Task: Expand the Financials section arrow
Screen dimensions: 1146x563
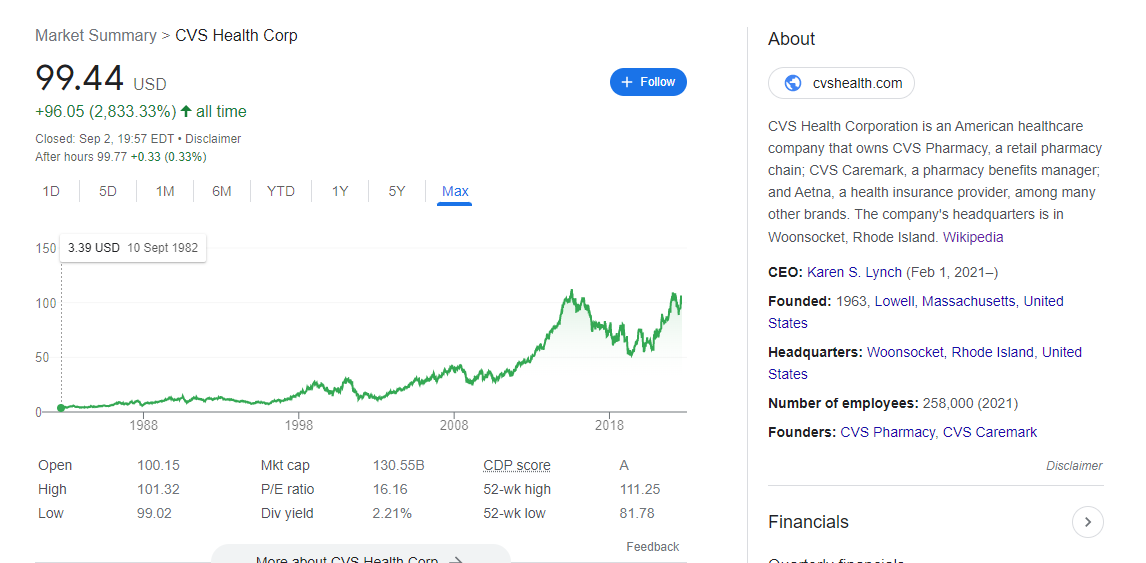Action: point(1087,522)
